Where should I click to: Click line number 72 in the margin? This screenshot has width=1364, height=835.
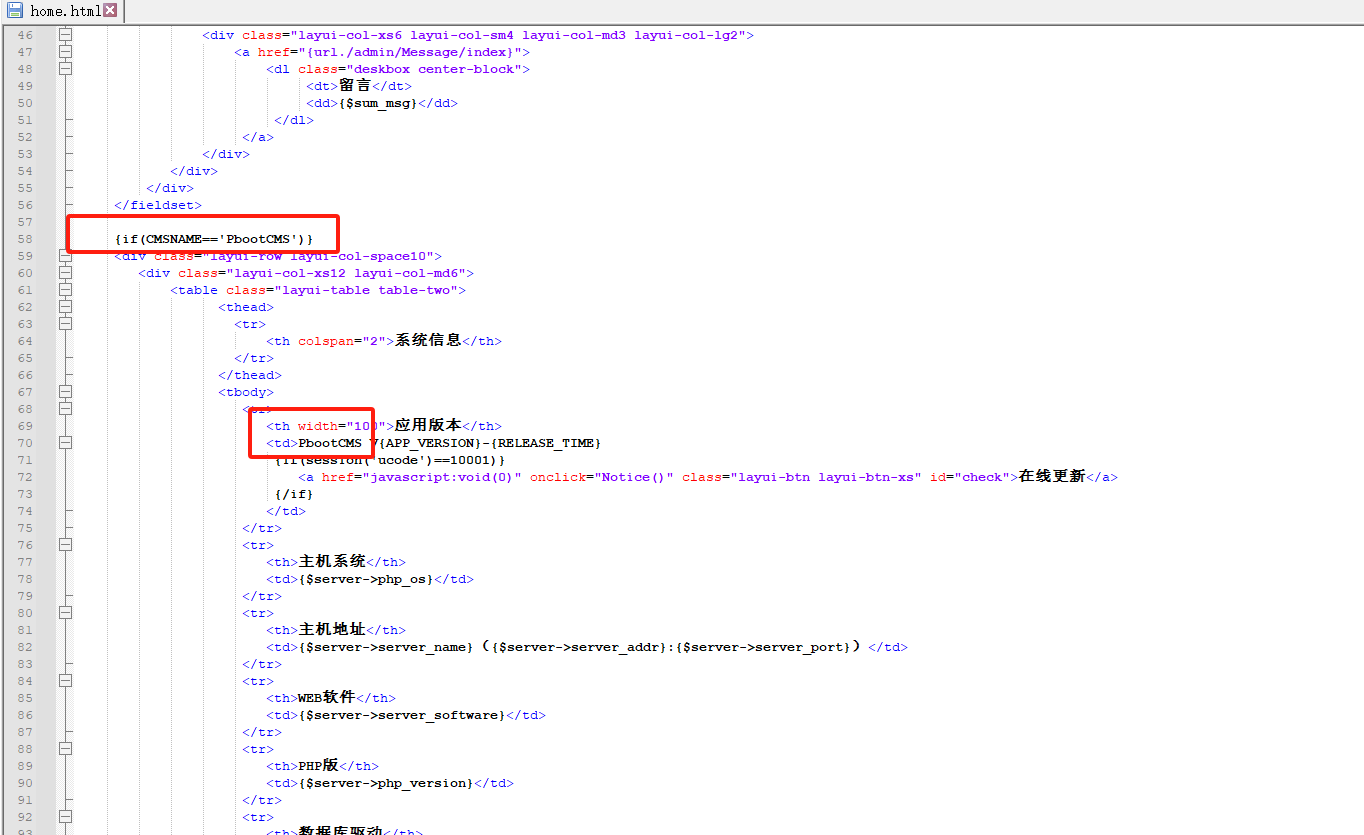[x=25, y=477]
